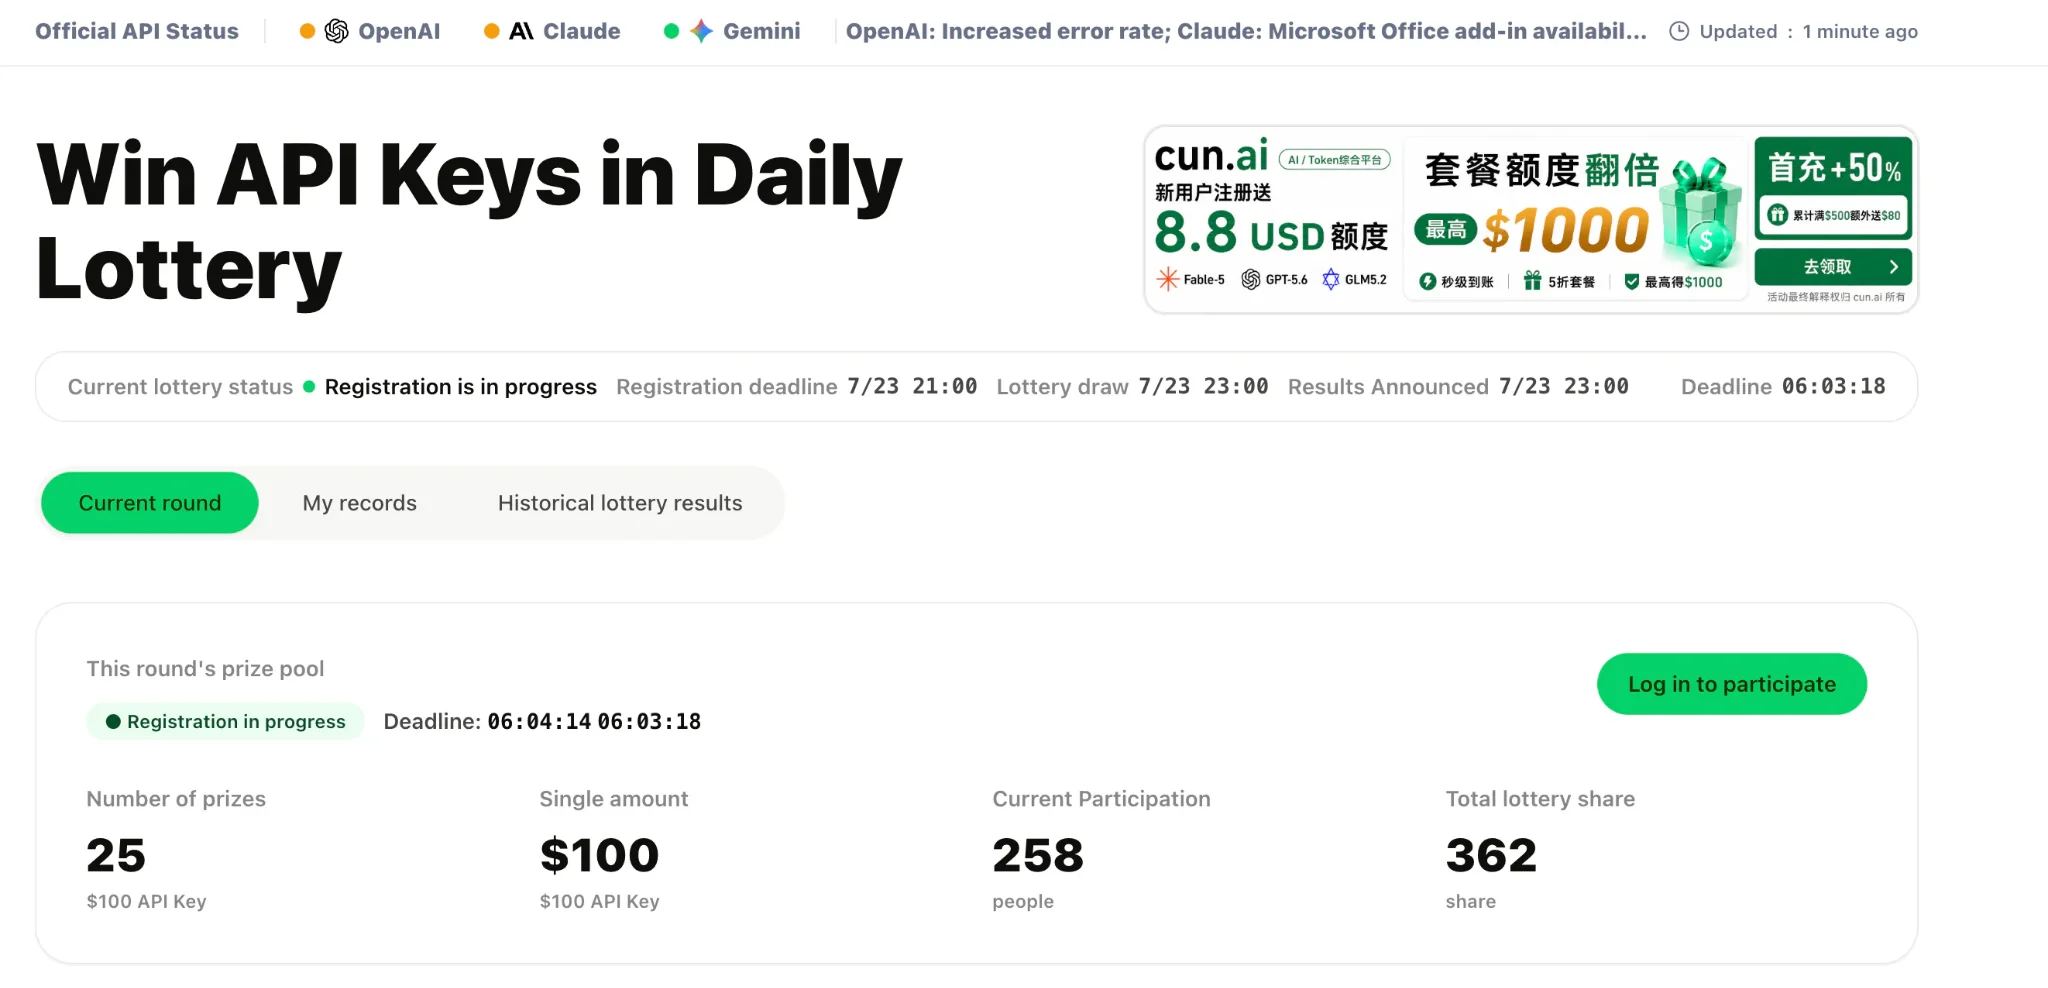Click the Registration deadline 7/23 21:00 value
Viewport: 2048px width, 988px height.
tap(912, 387)
